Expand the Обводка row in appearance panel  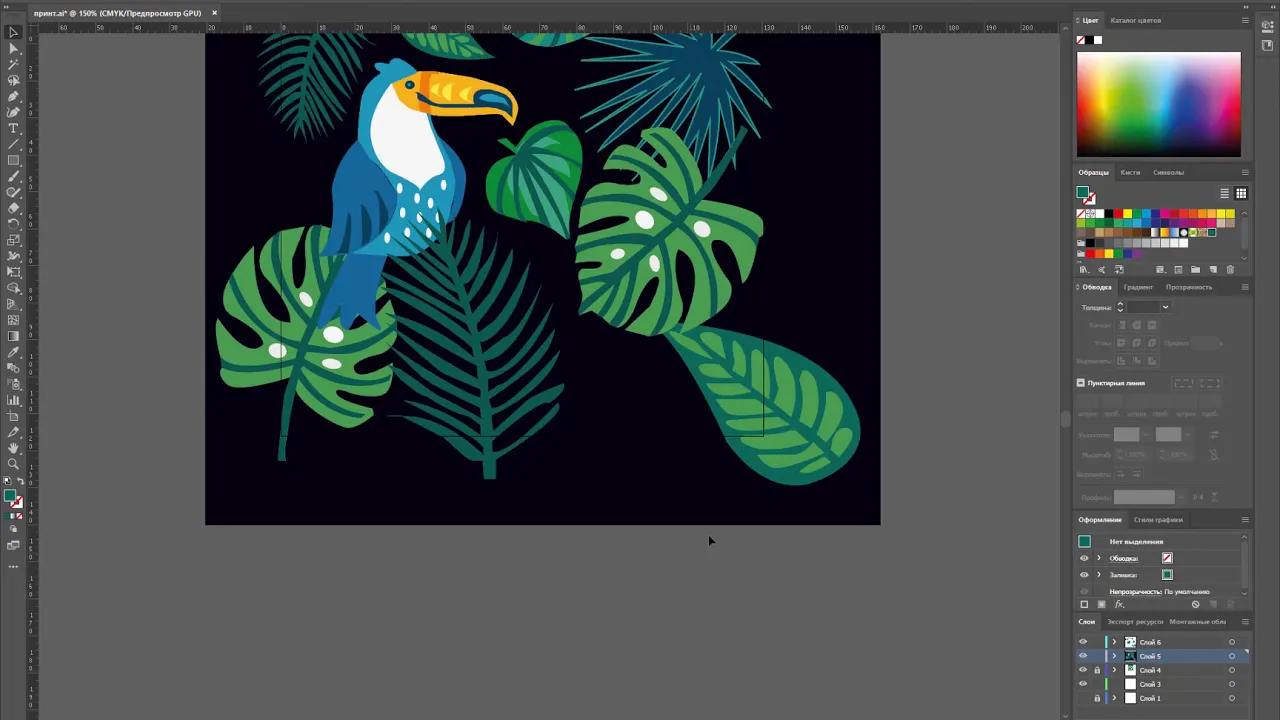pos(1099,558)
